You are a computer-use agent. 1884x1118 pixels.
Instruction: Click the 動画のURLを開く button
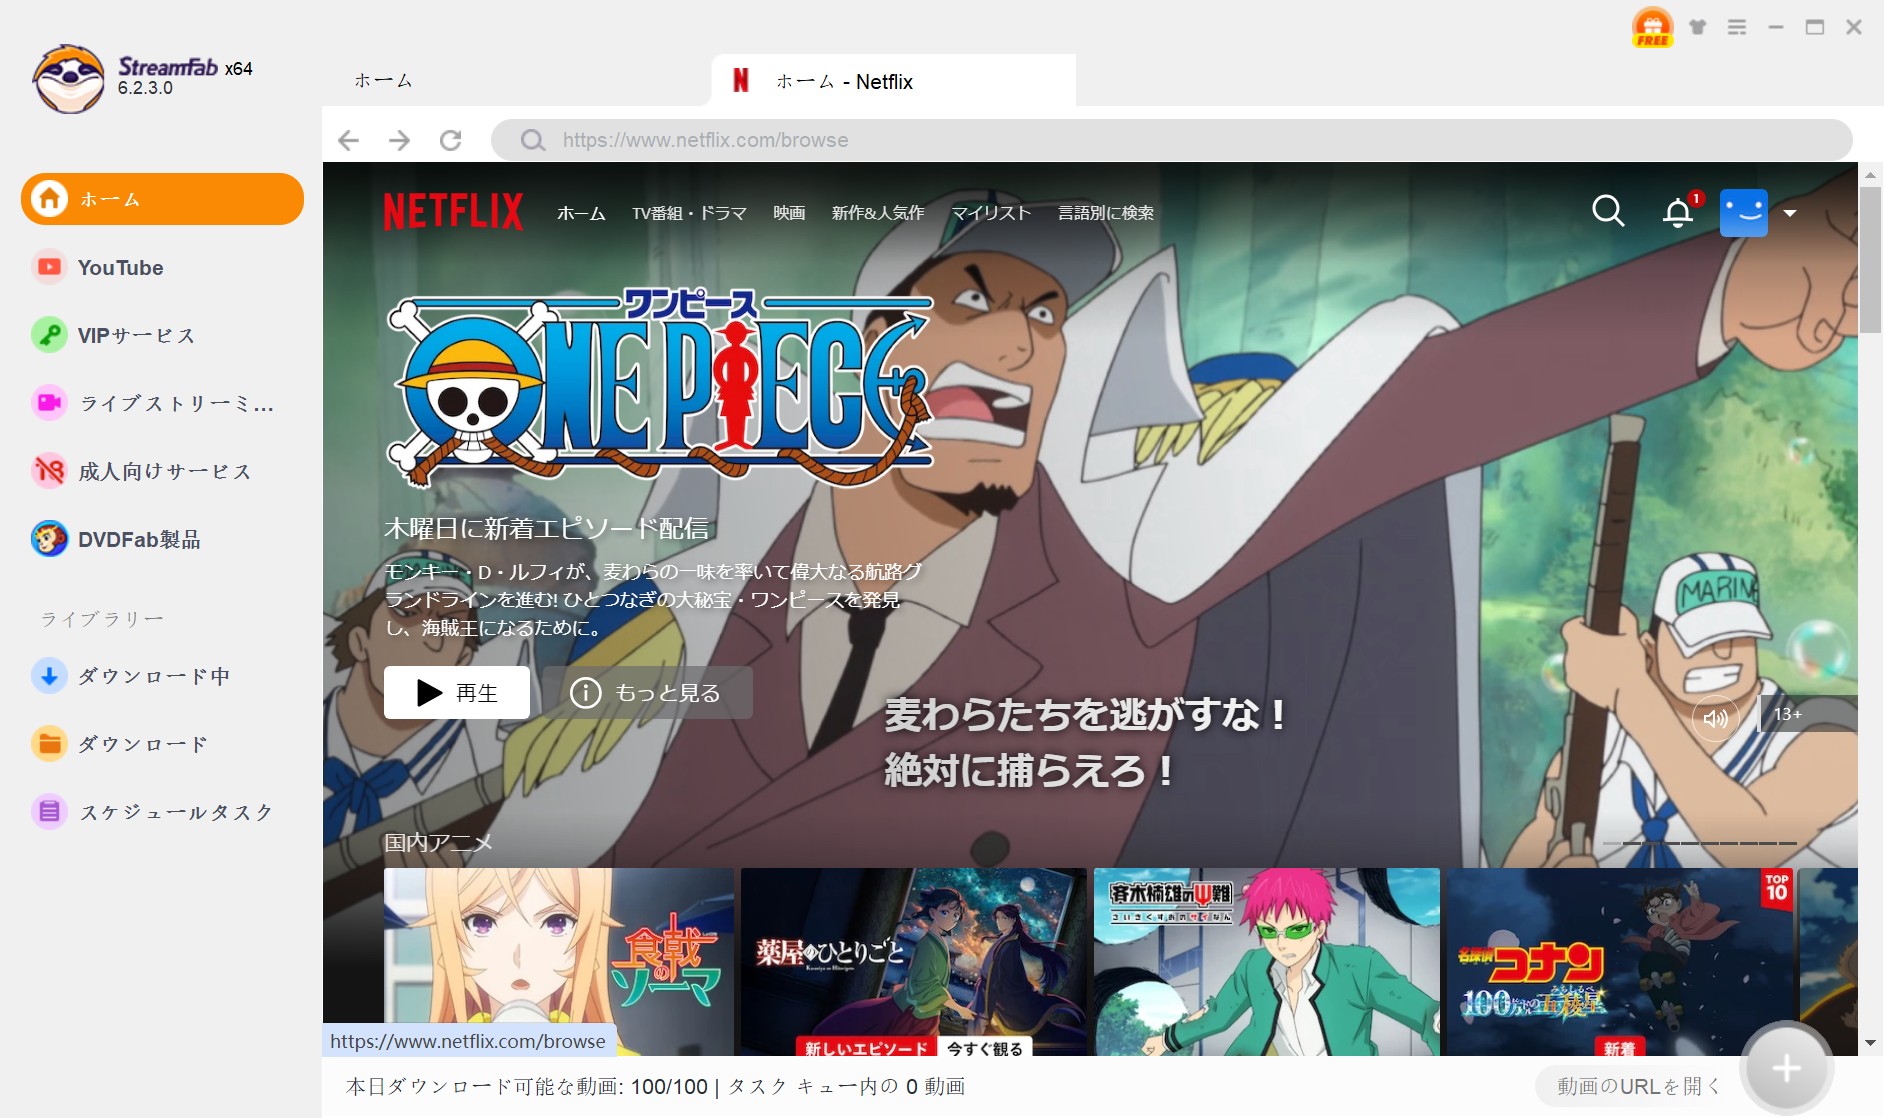1638,1086
